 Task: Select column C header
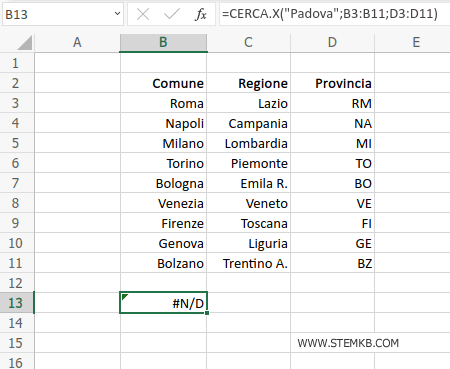[249, 43]
